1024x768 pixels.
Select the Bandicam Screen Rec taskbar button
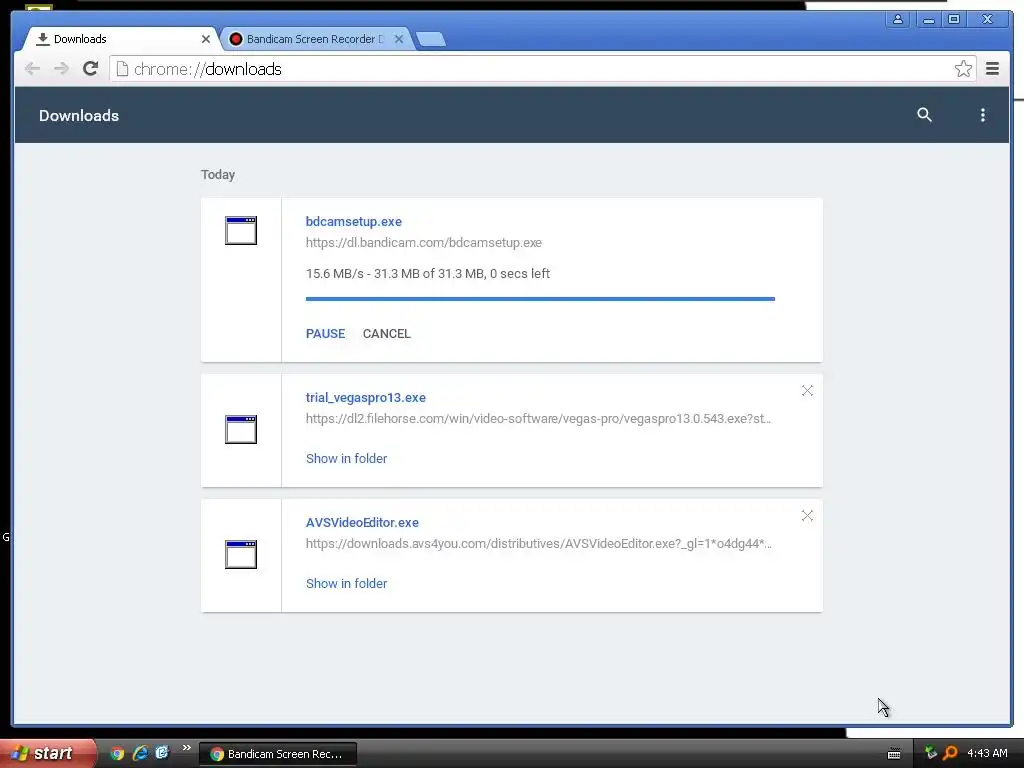coord(278,754)
